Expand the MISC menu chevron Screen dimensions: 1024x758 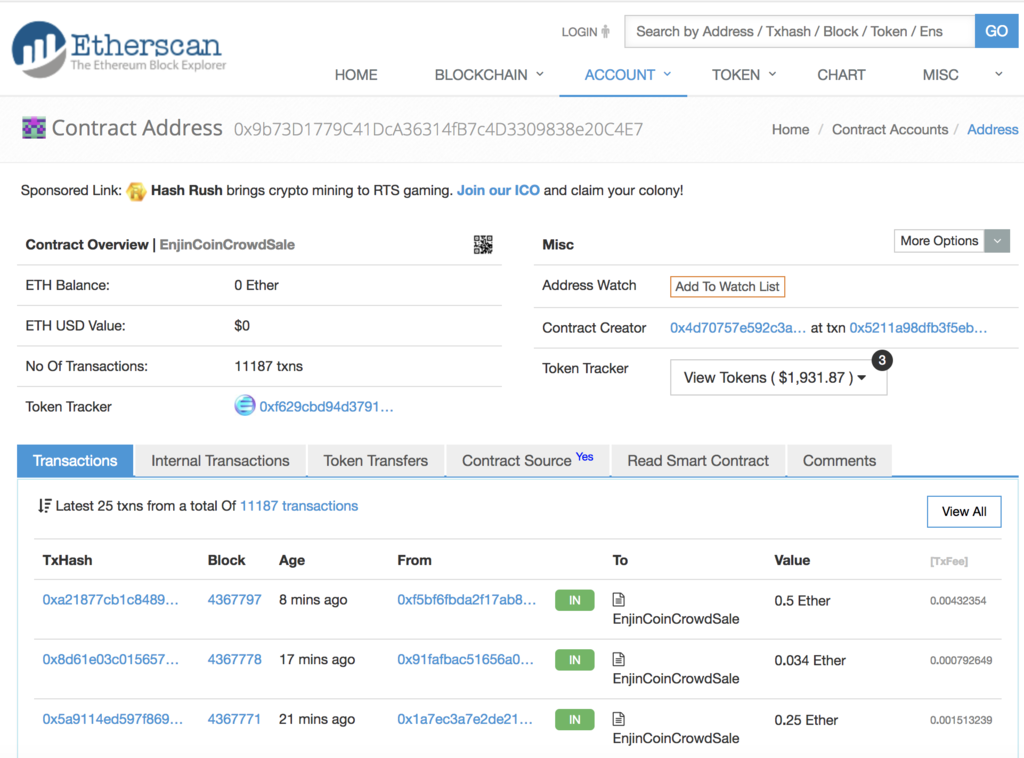click(999, 74)
